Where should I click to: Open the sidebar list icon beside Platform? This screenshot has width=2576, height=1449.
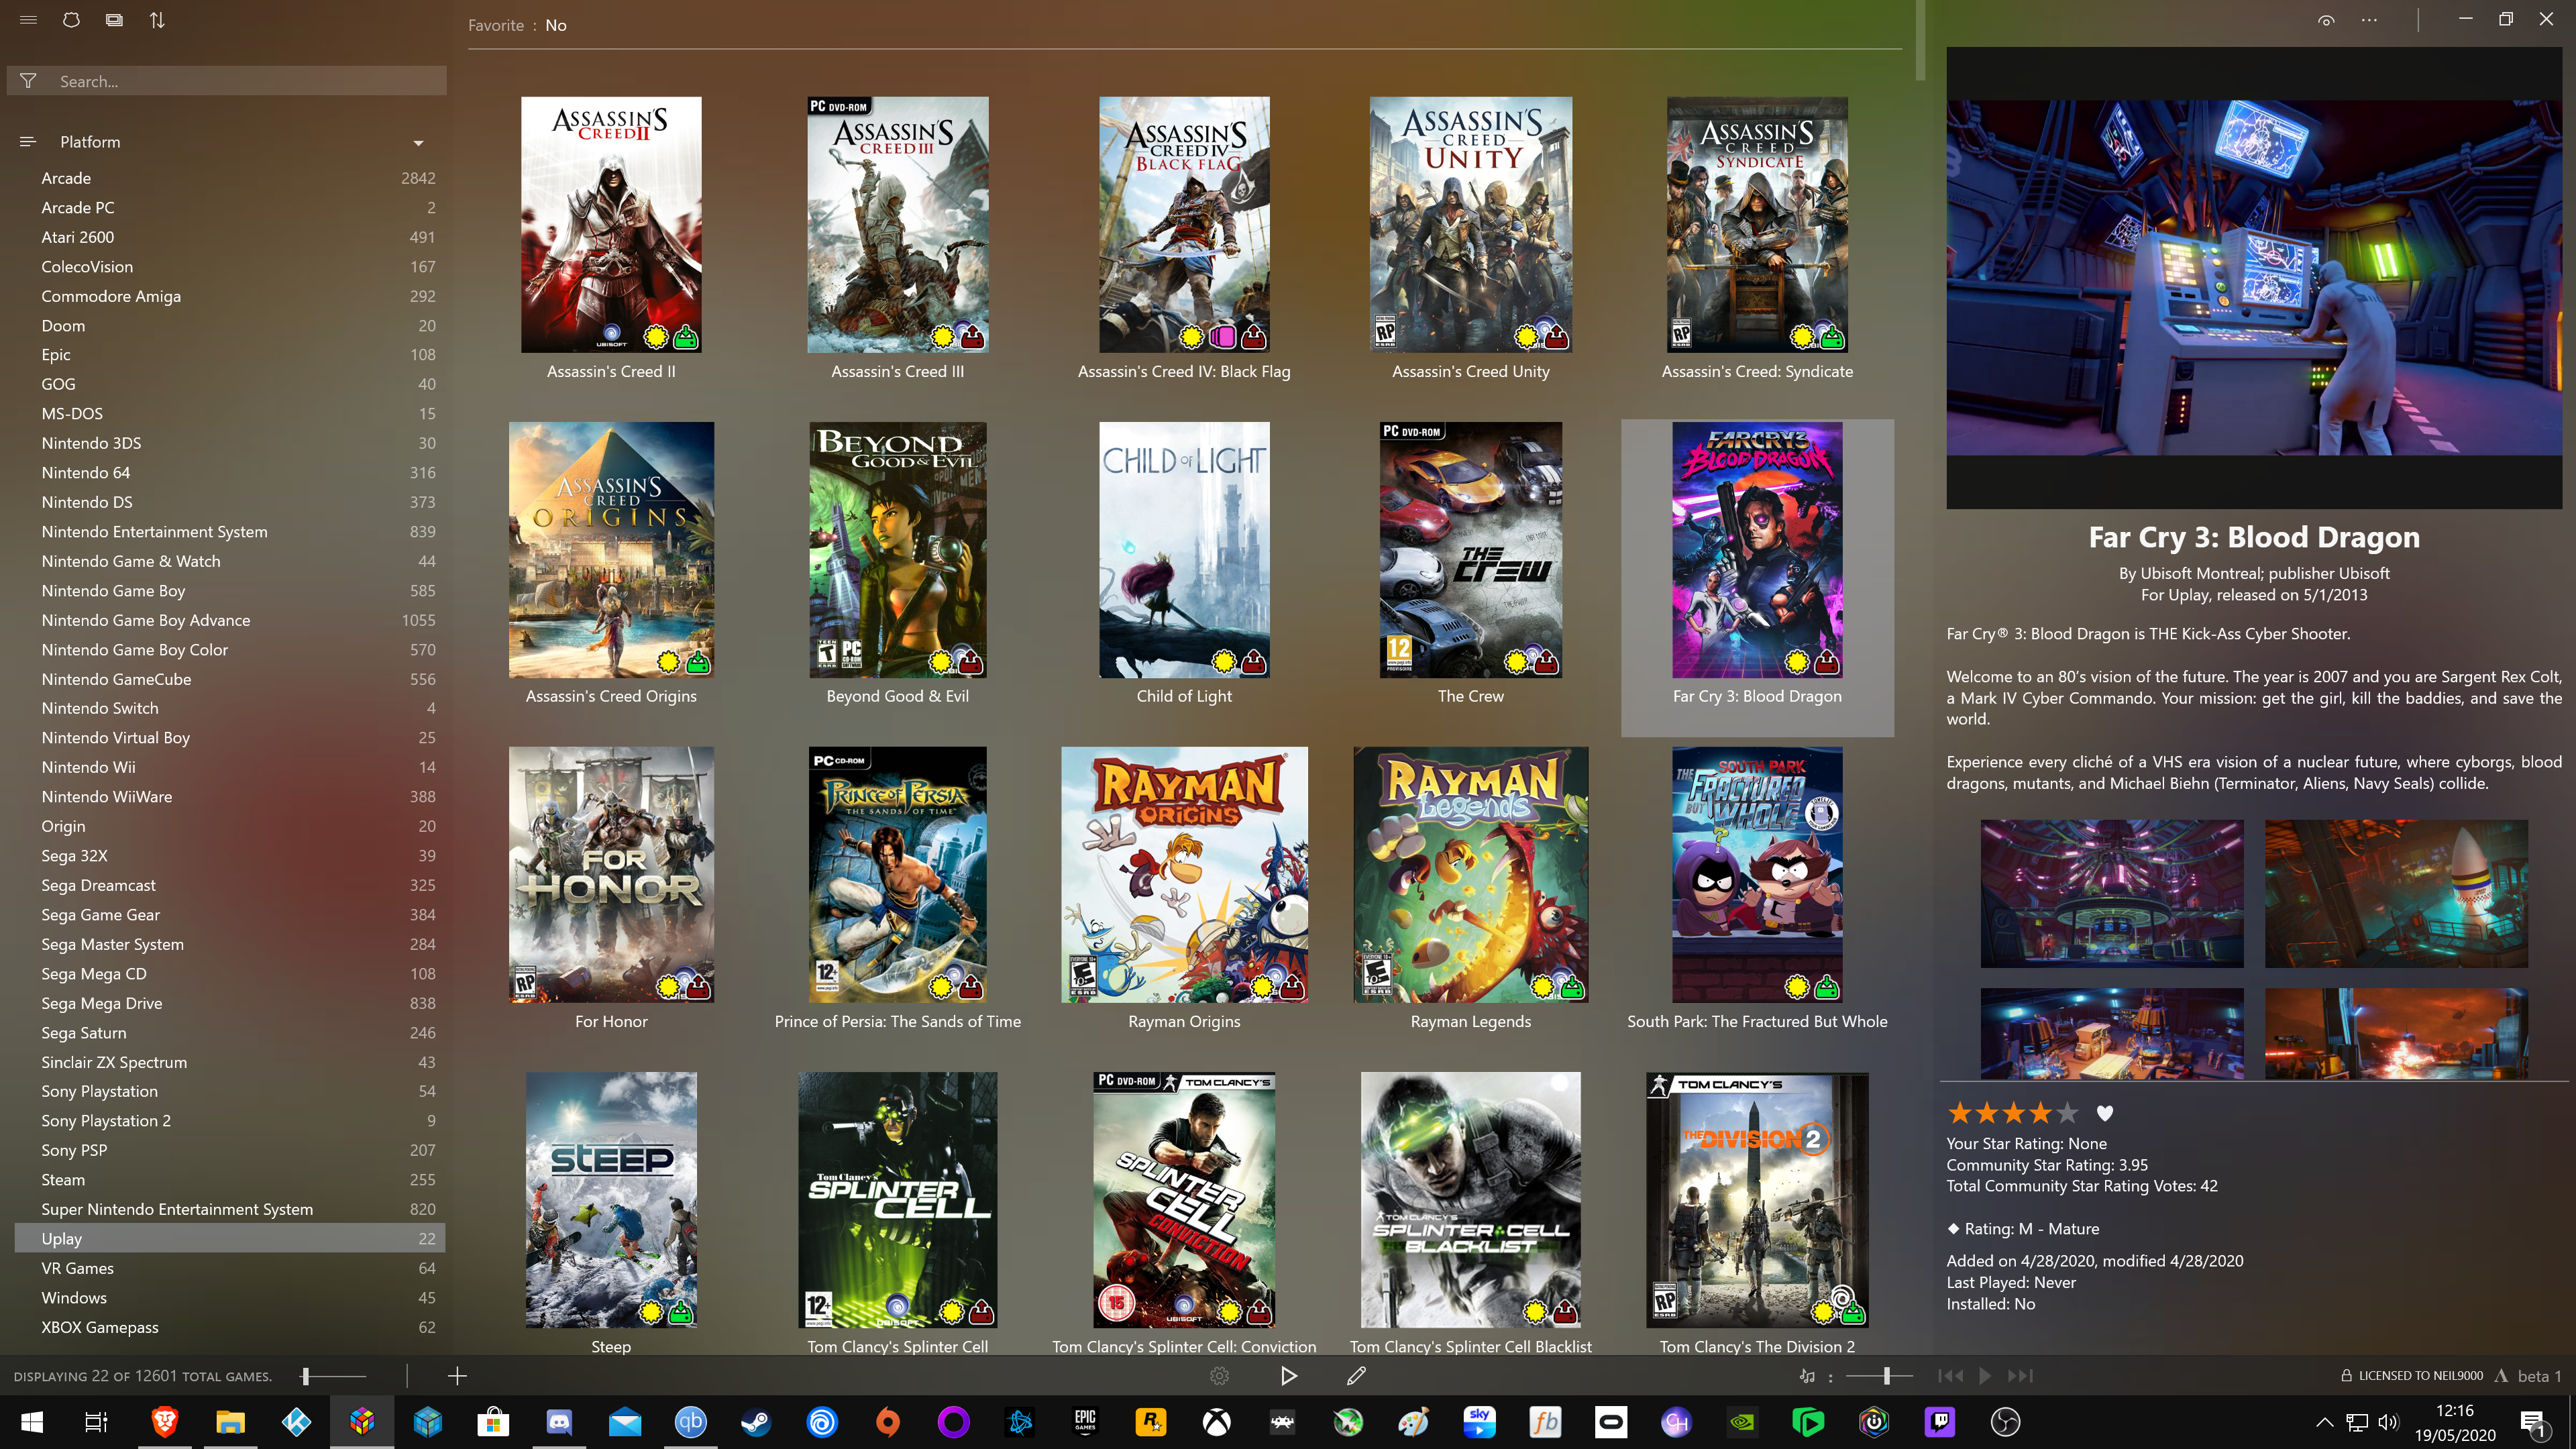tap(28, 142)
